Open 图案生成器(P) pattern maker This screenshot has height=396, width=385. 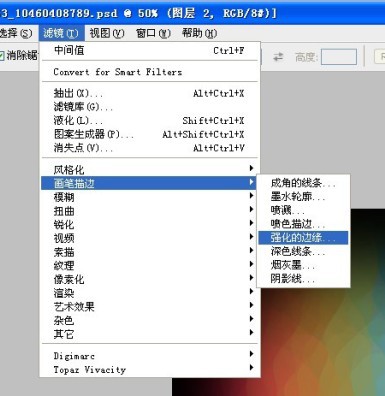tap(149, 134)
